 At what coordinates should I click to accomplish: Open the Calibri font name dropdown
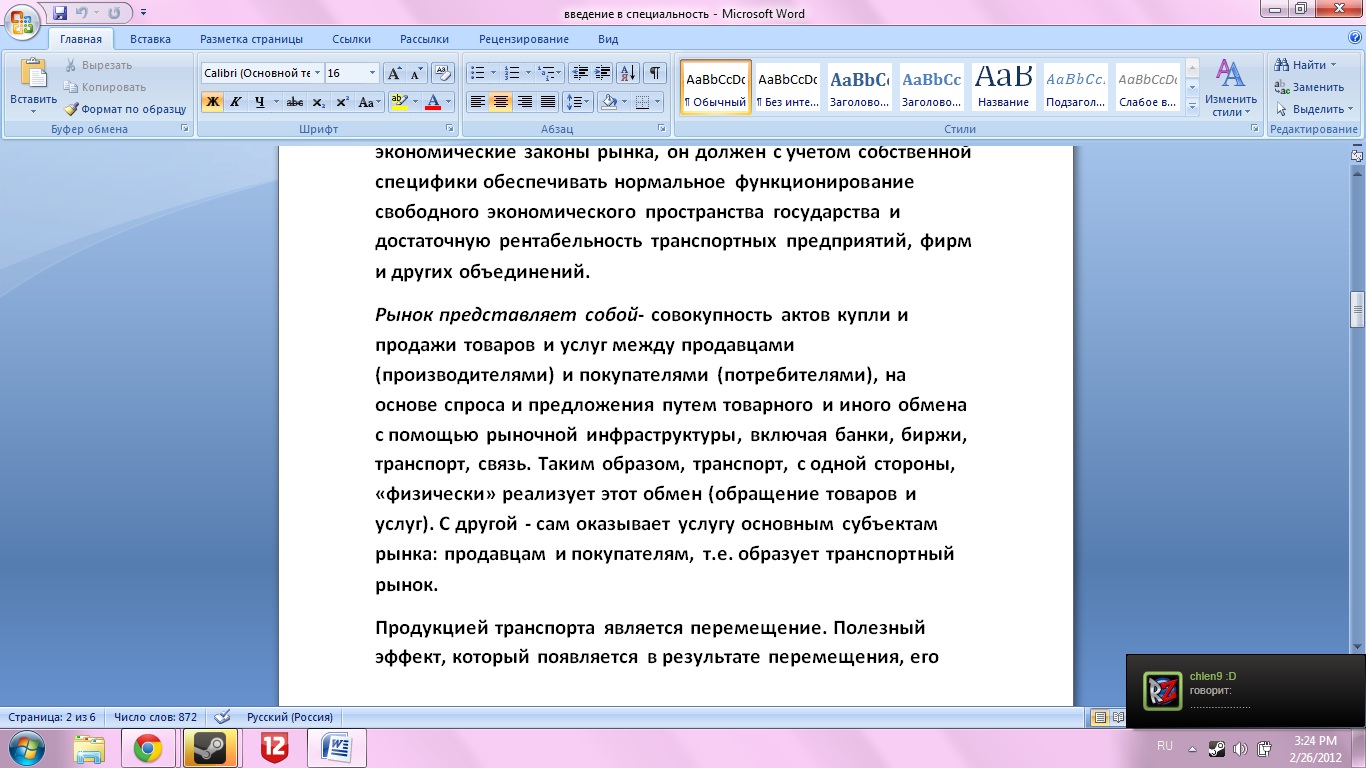317,73
